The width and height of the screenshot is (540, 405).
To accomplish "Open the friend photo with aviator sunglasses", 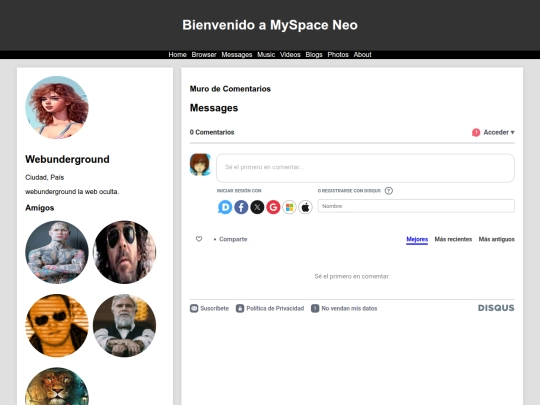I will (124, 252).
